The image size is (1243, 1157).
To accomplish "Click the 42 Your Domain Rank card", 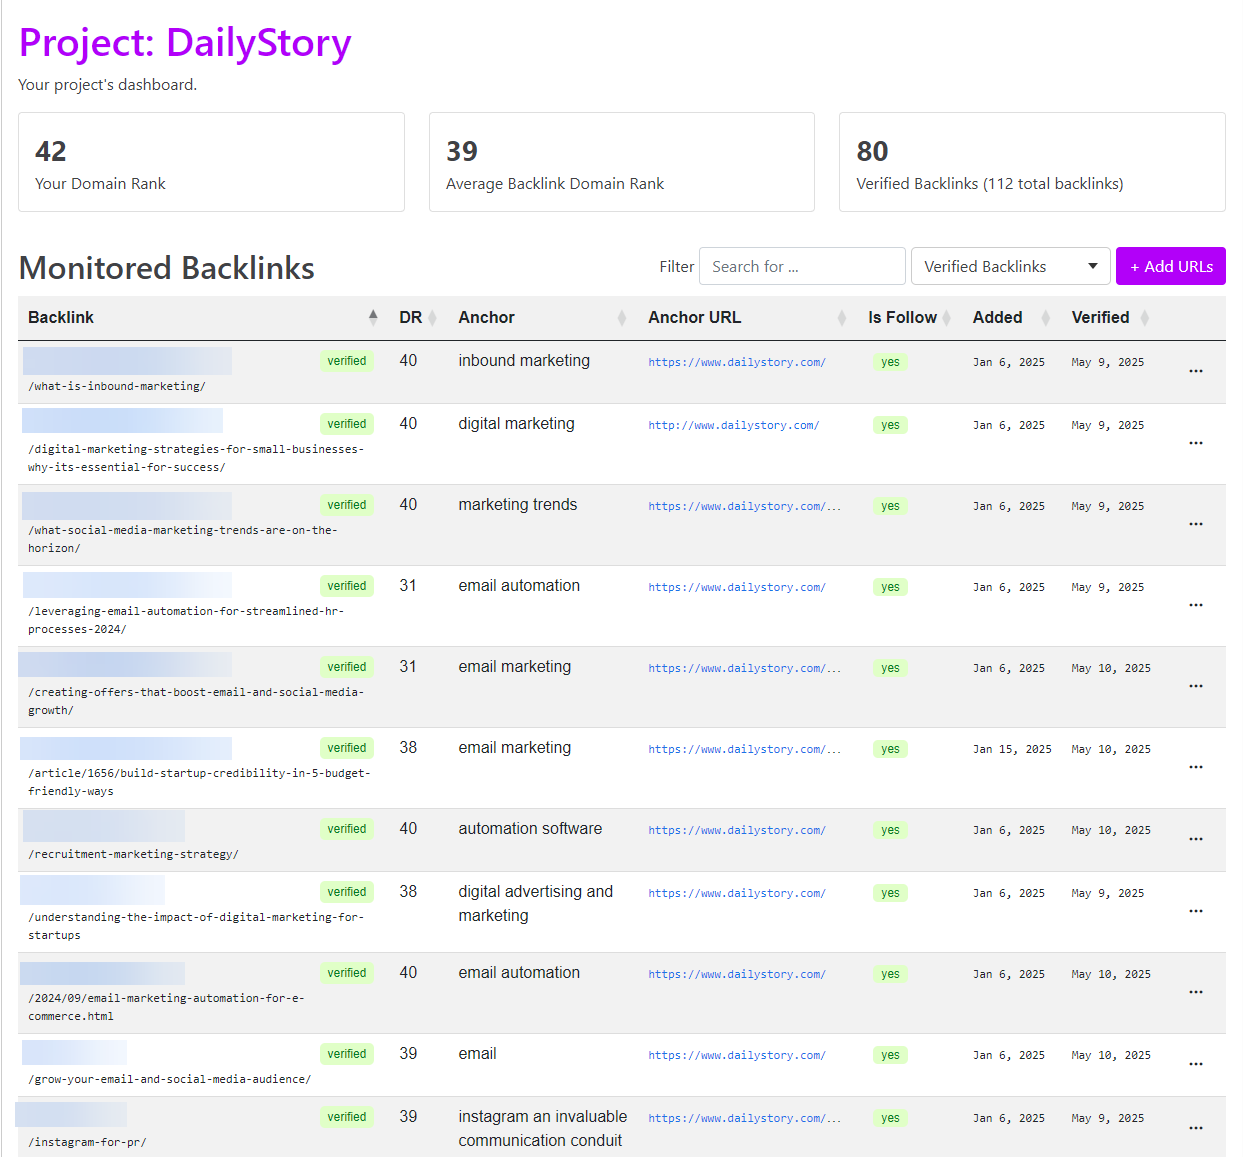I will pos(211,162).
